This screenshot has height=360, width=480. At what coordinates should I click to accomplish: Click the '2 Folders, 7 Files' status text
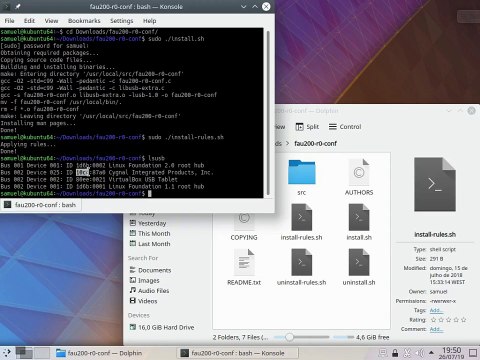[x=240, y=337]
